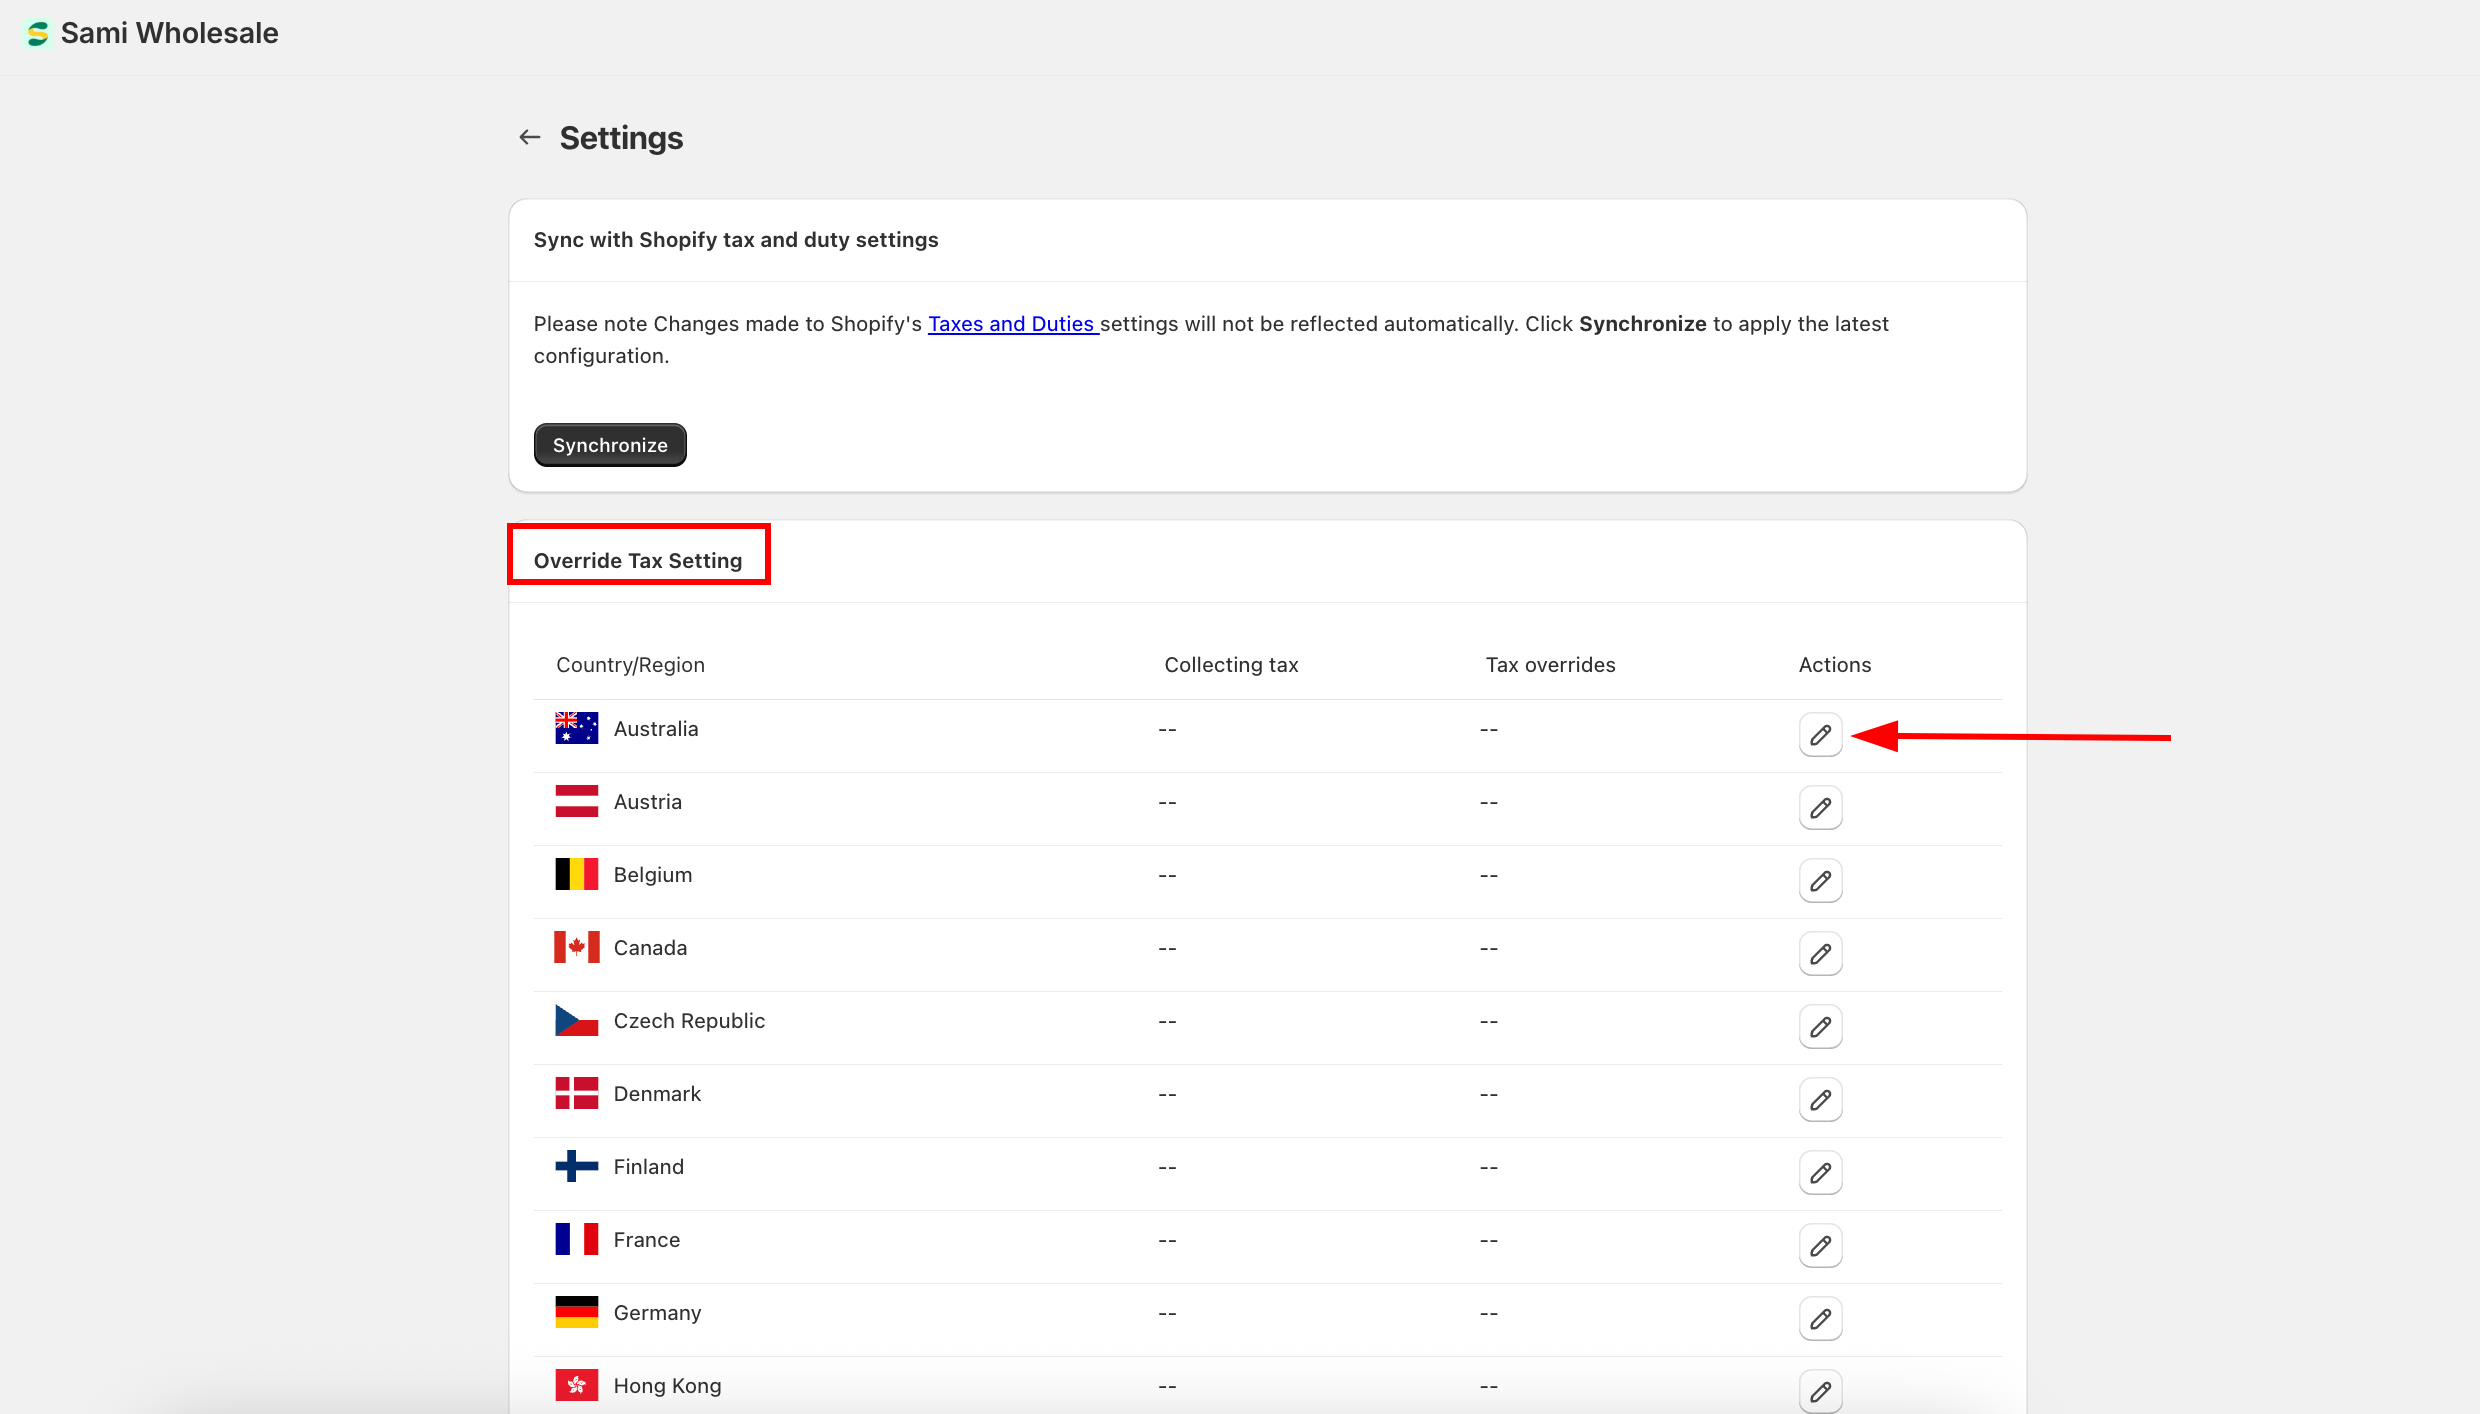Edit tax override for Denmark
The image size is (2480, 1414).
coord(1820,1100)
